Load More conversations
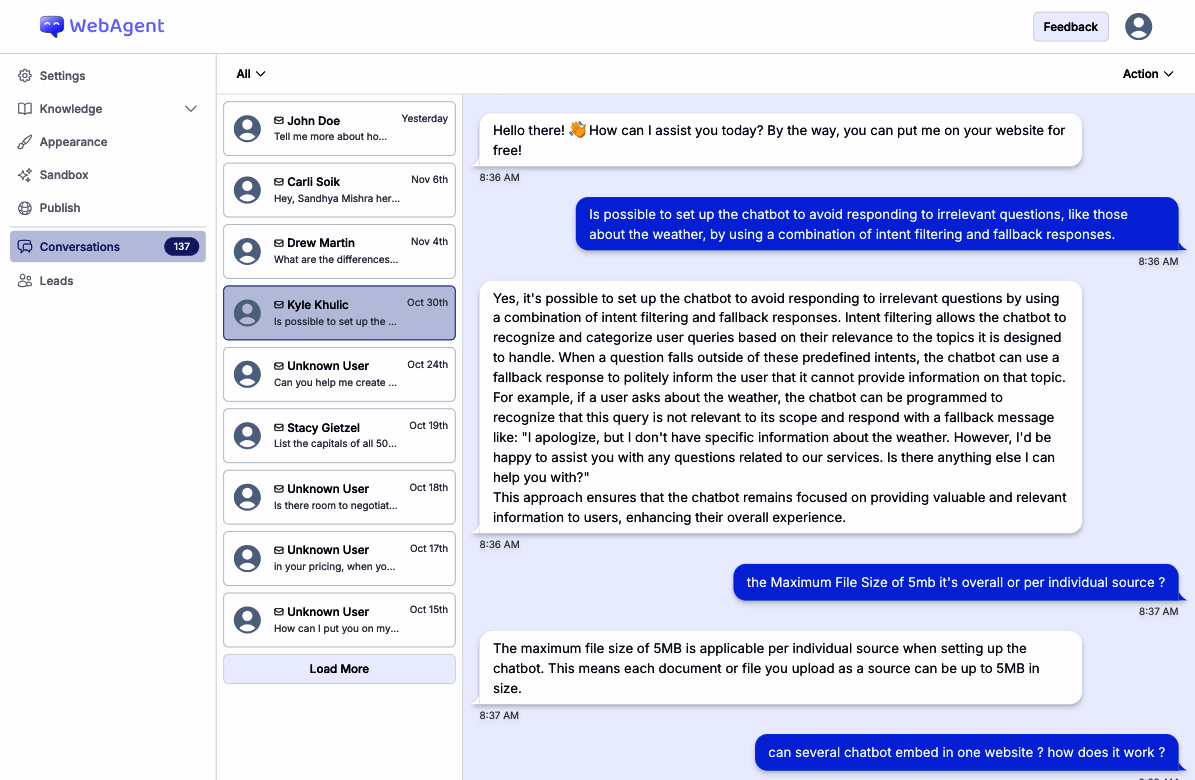Screen dimensions: 1195x780 pos(339,668)
